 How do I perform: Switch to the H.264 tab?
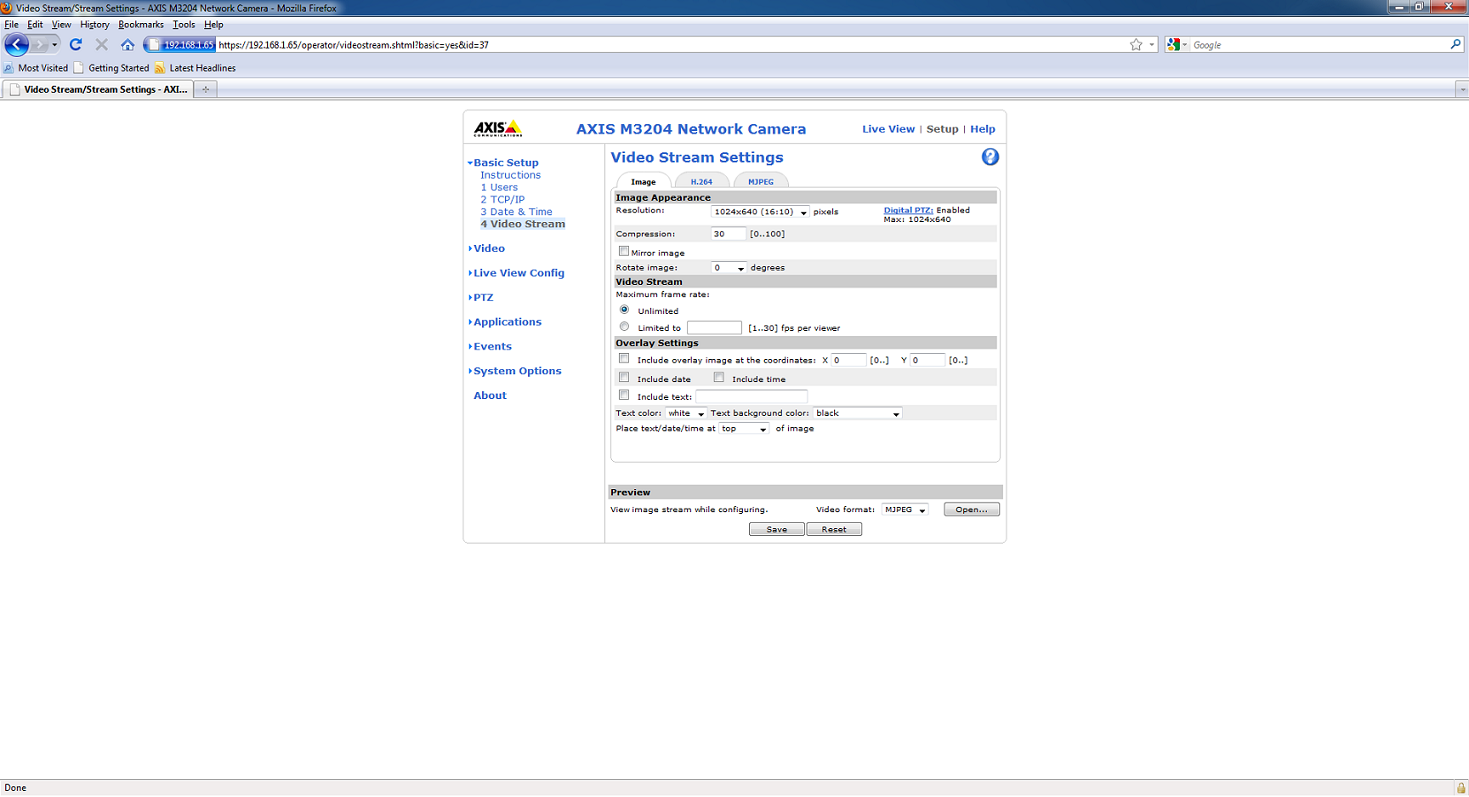[x=701, y=181]
